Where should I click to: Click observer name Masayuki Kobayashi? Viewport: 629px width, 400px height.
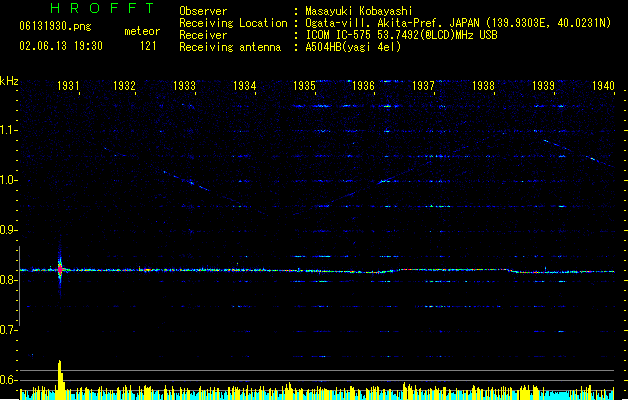click(x=359, y=11)
